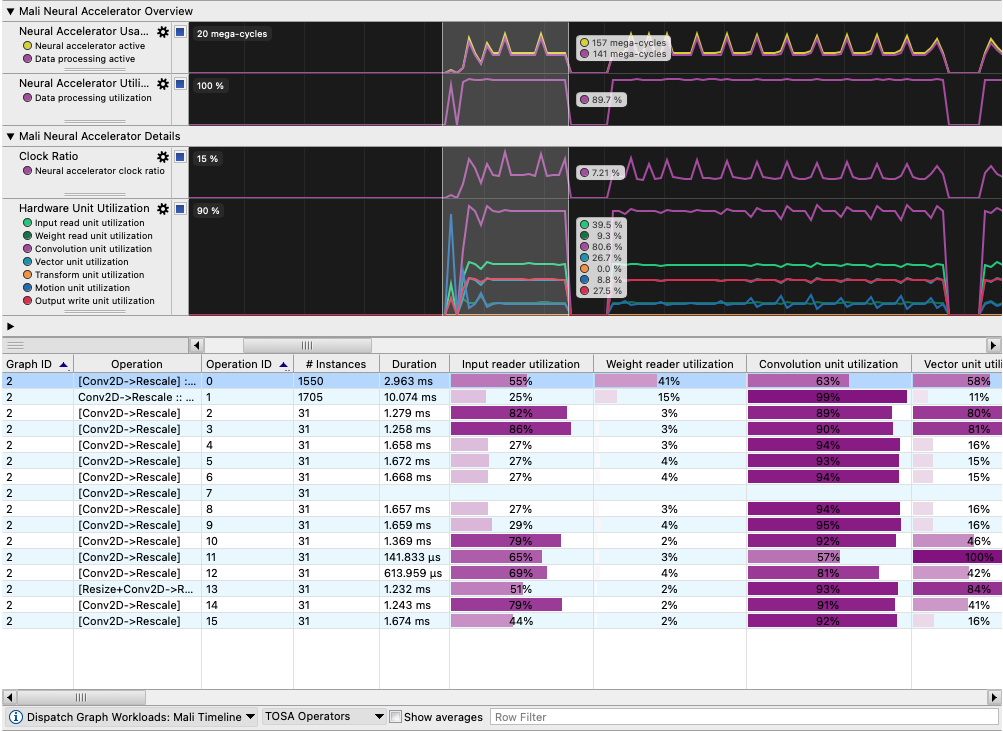Click the timeline horizontal scrollbar thumb
This screenshot has width=1003, height=732.
(x=307, y=346)
